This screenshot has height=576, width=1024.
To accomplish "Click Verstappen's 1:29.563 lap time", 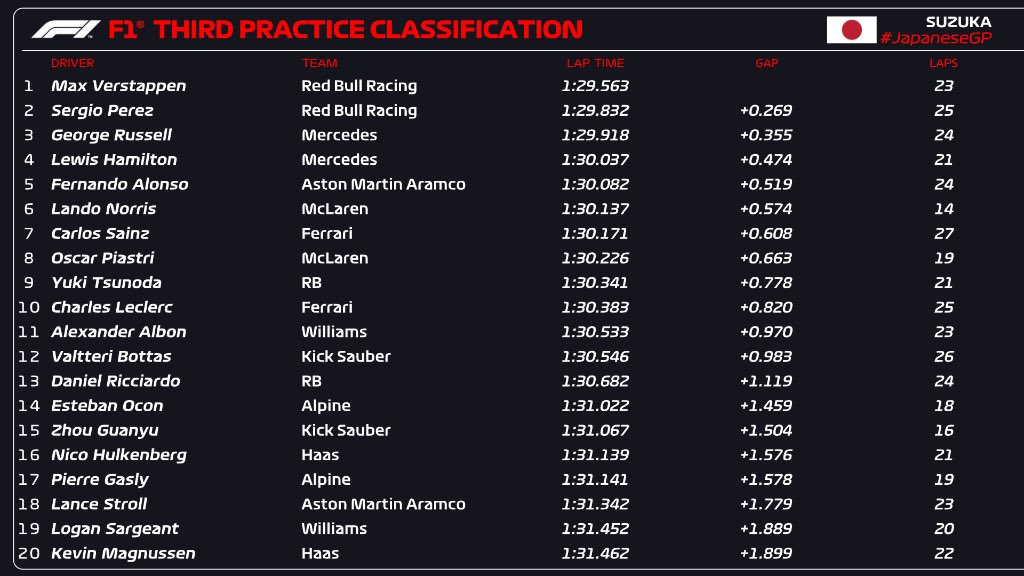I will (x=595, y=86).
